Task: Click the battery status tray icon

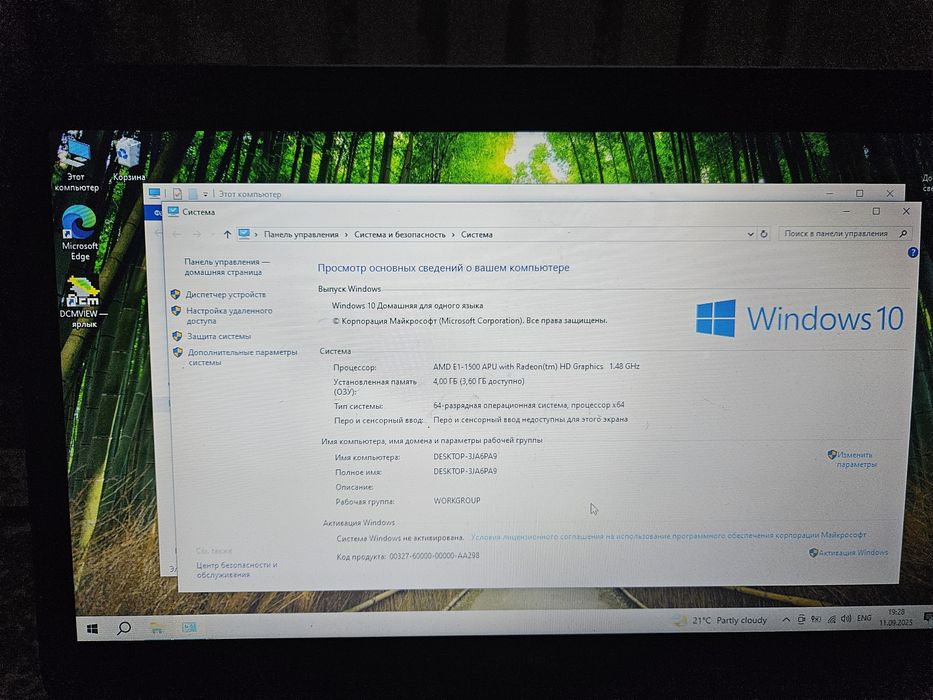Action: click(x=816, y=619)
